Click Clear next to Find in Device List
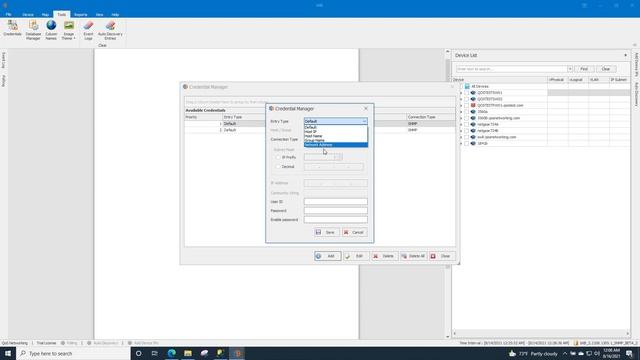Screen dimensions: 640x360 (606, 69)
